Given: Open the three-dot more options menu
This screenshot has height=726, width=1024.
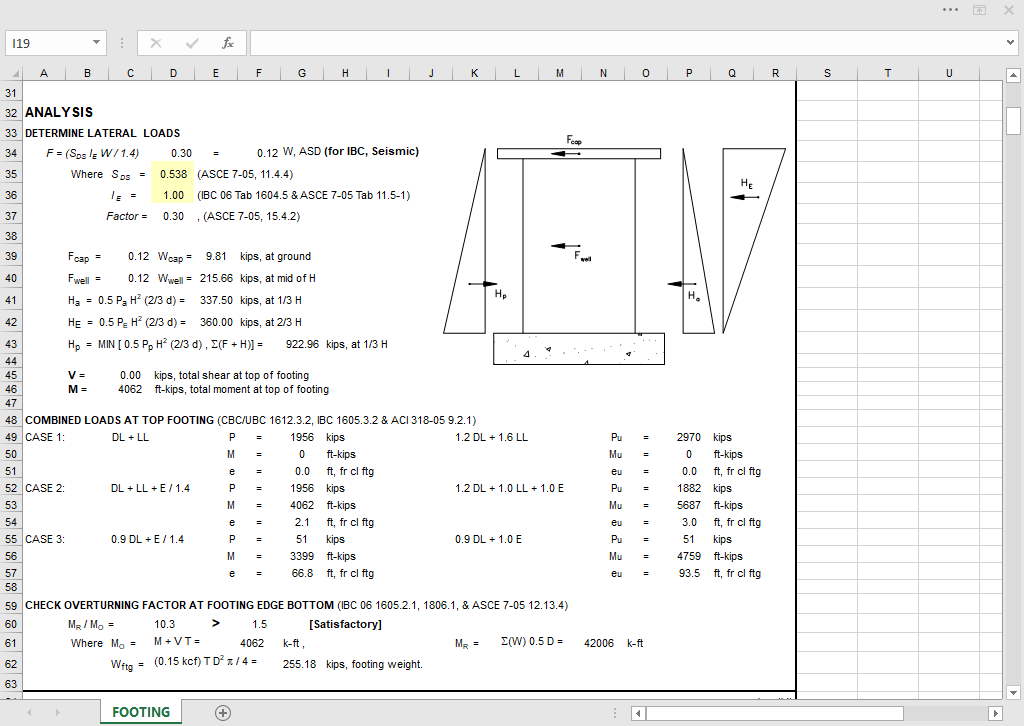Looking at the screenshot, I should pyautogui.click(x=950, y=10).
